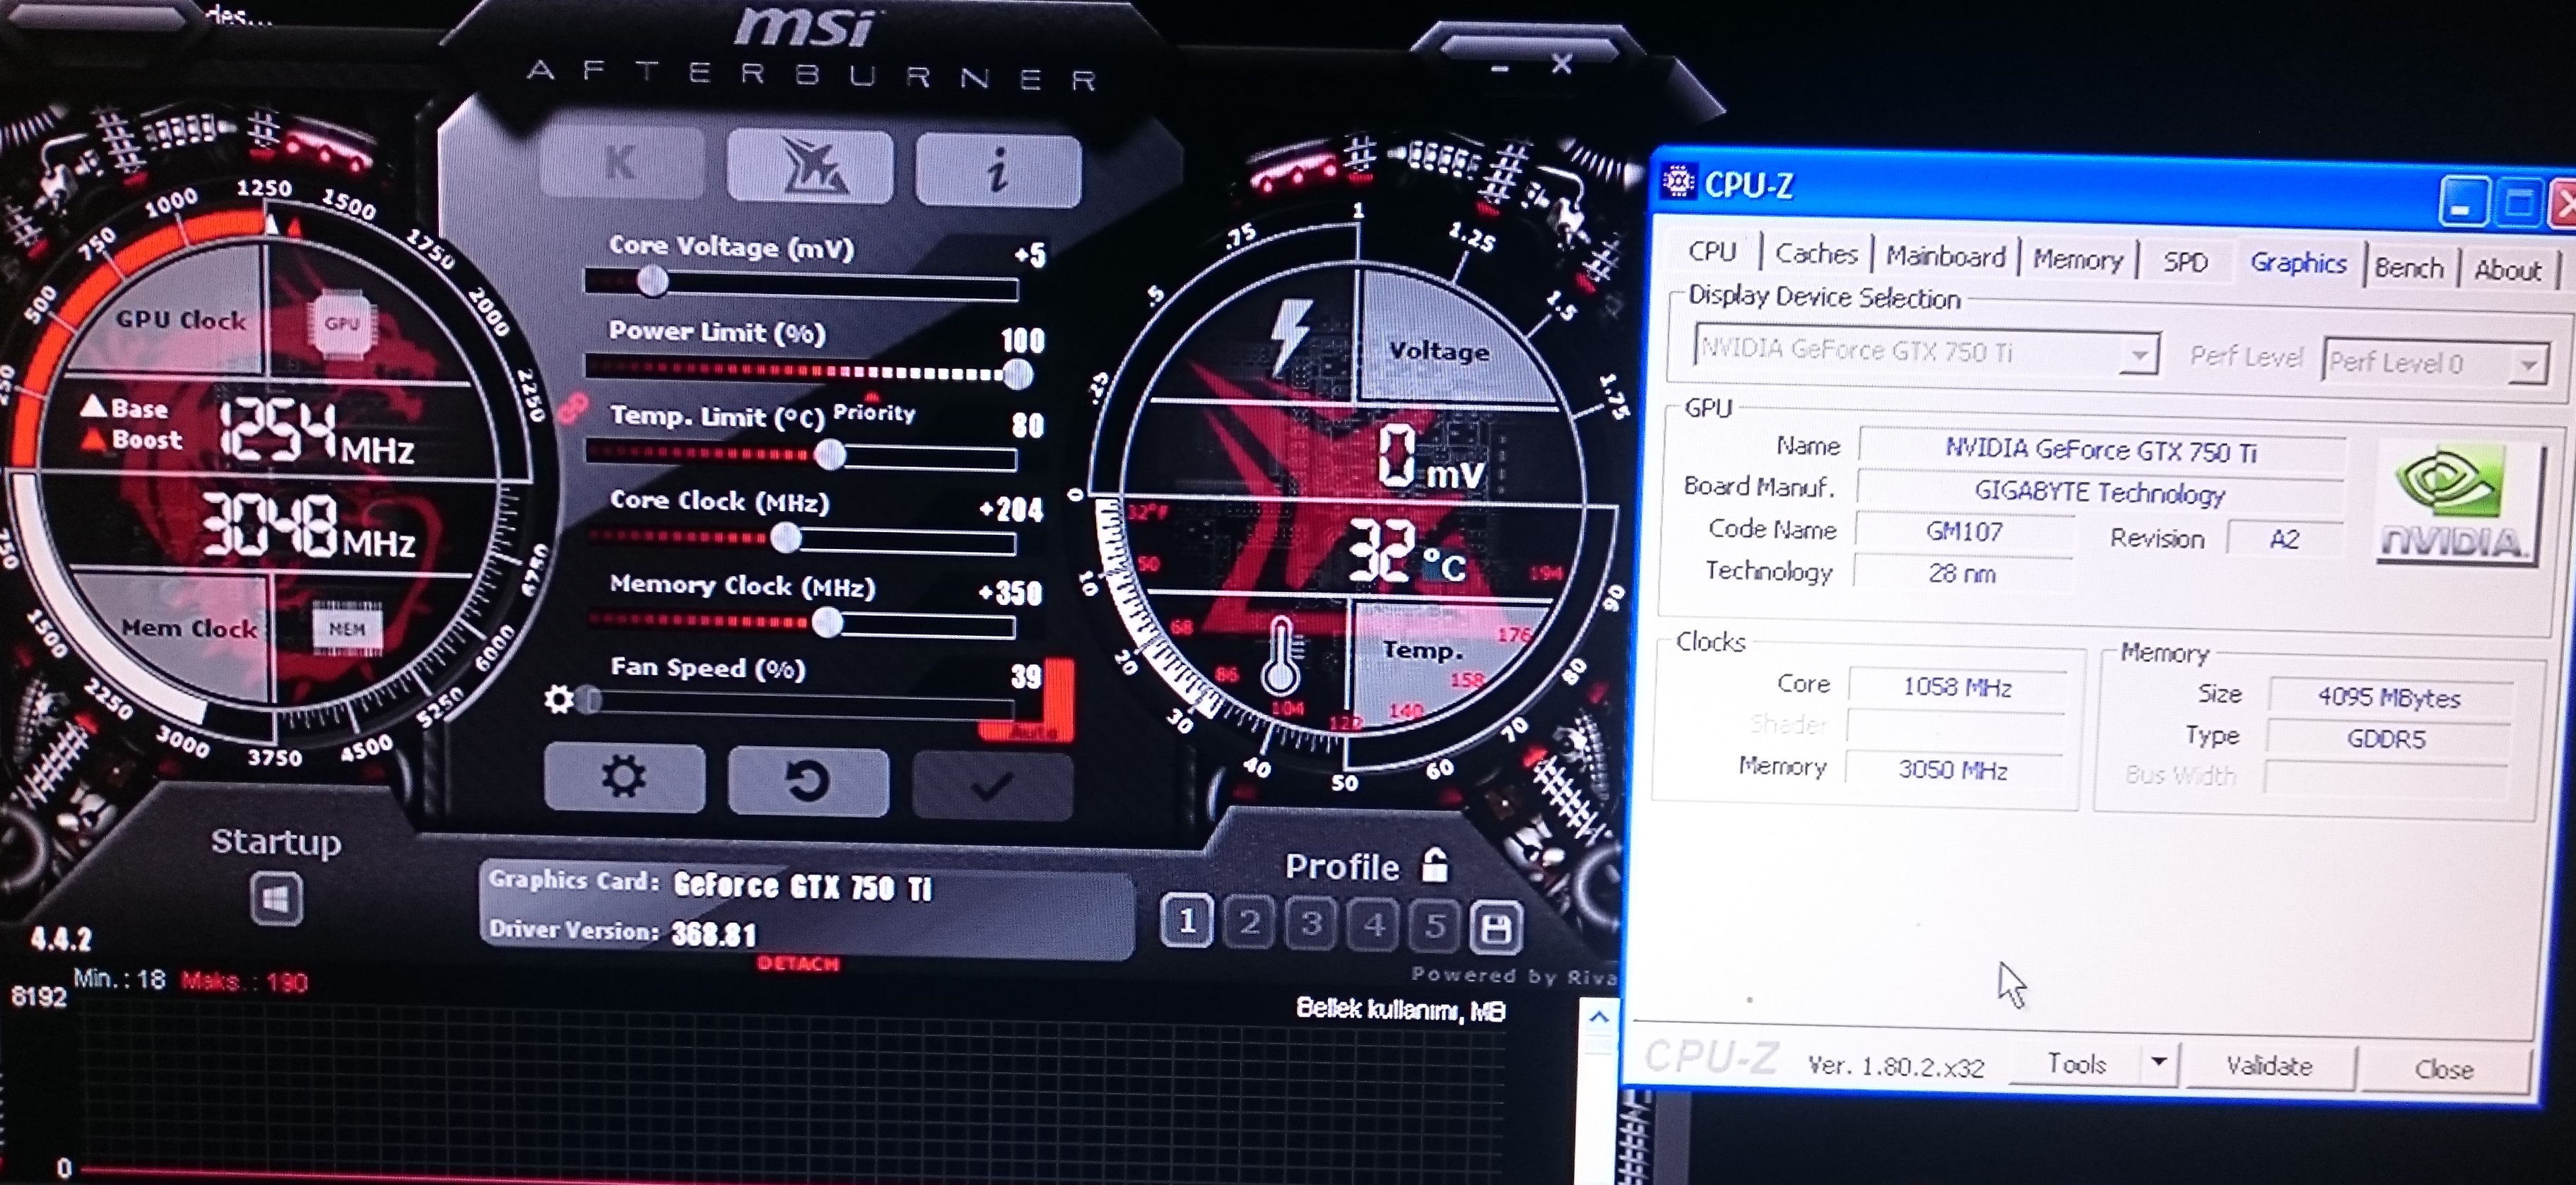Apply overclock settings with the checkmark button
Screen dimensions: 2576x1185
(992, 786)
